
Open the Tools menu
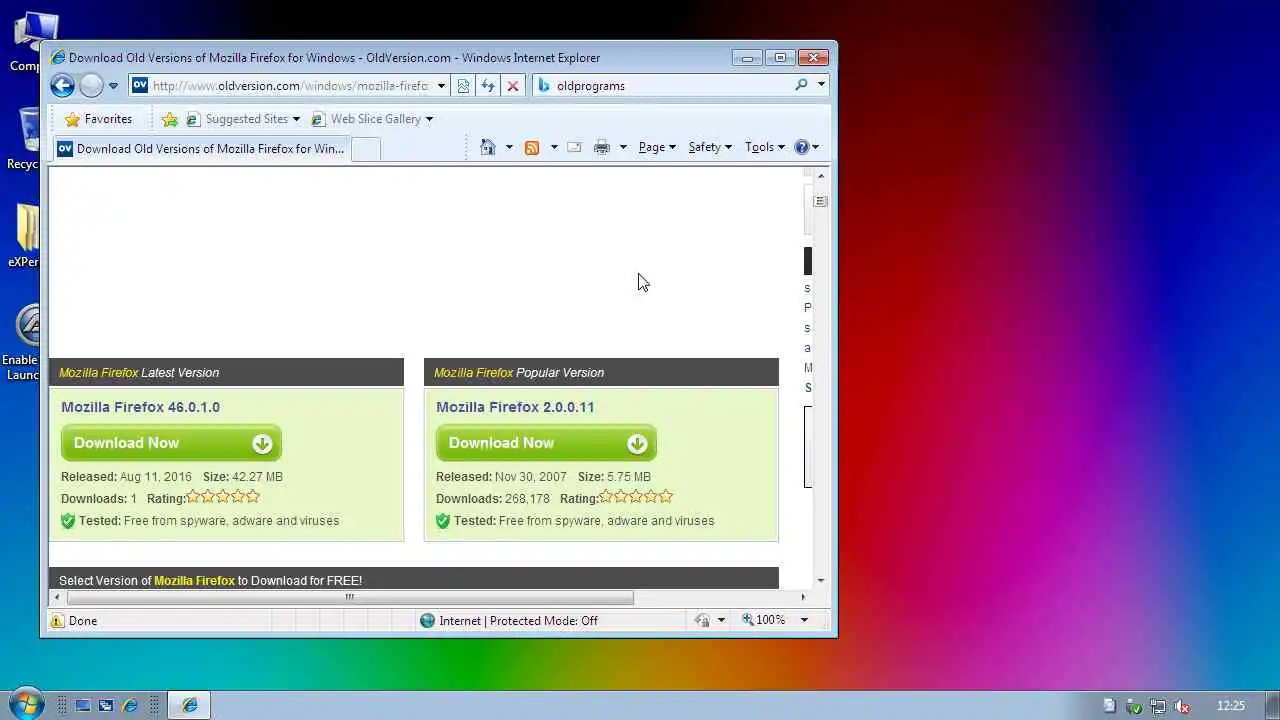click(x=765, y=147)
